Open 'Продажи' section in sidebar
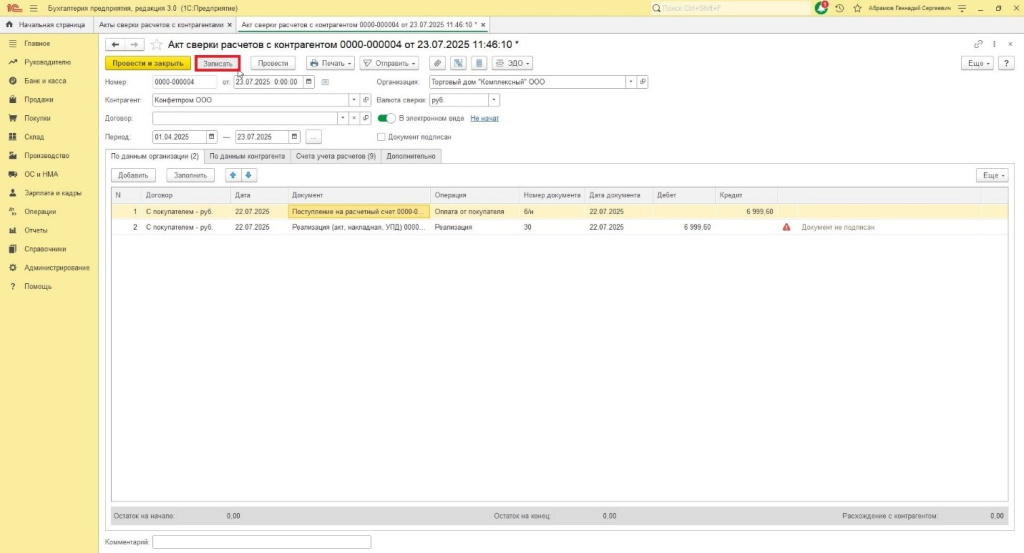The height and width of the screenshot is (553, 1024). [x=38, y=100]
